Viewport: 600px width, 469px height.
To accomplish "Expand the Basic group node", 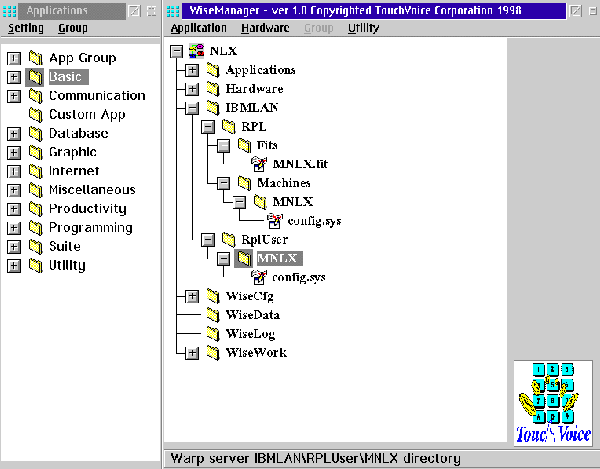I will click(x=14, y=77).
